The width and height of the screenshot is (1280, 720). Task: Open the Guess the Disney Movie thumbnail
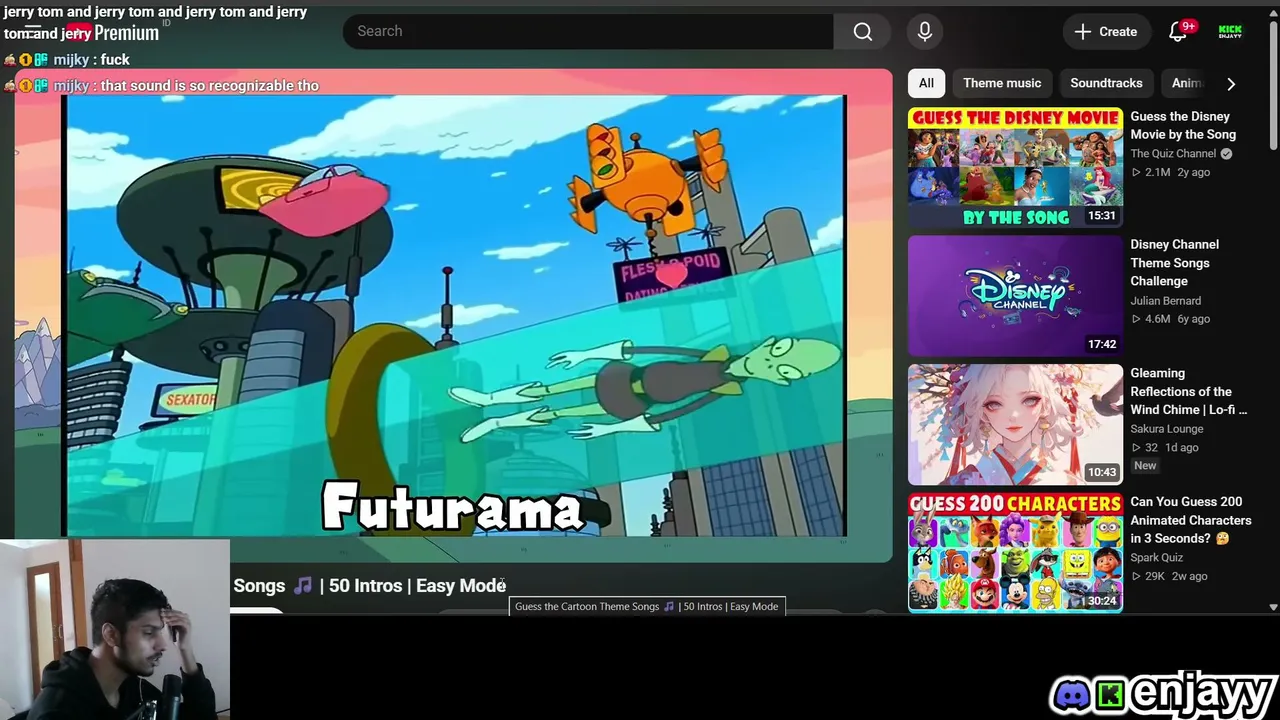click(1015, 168)
